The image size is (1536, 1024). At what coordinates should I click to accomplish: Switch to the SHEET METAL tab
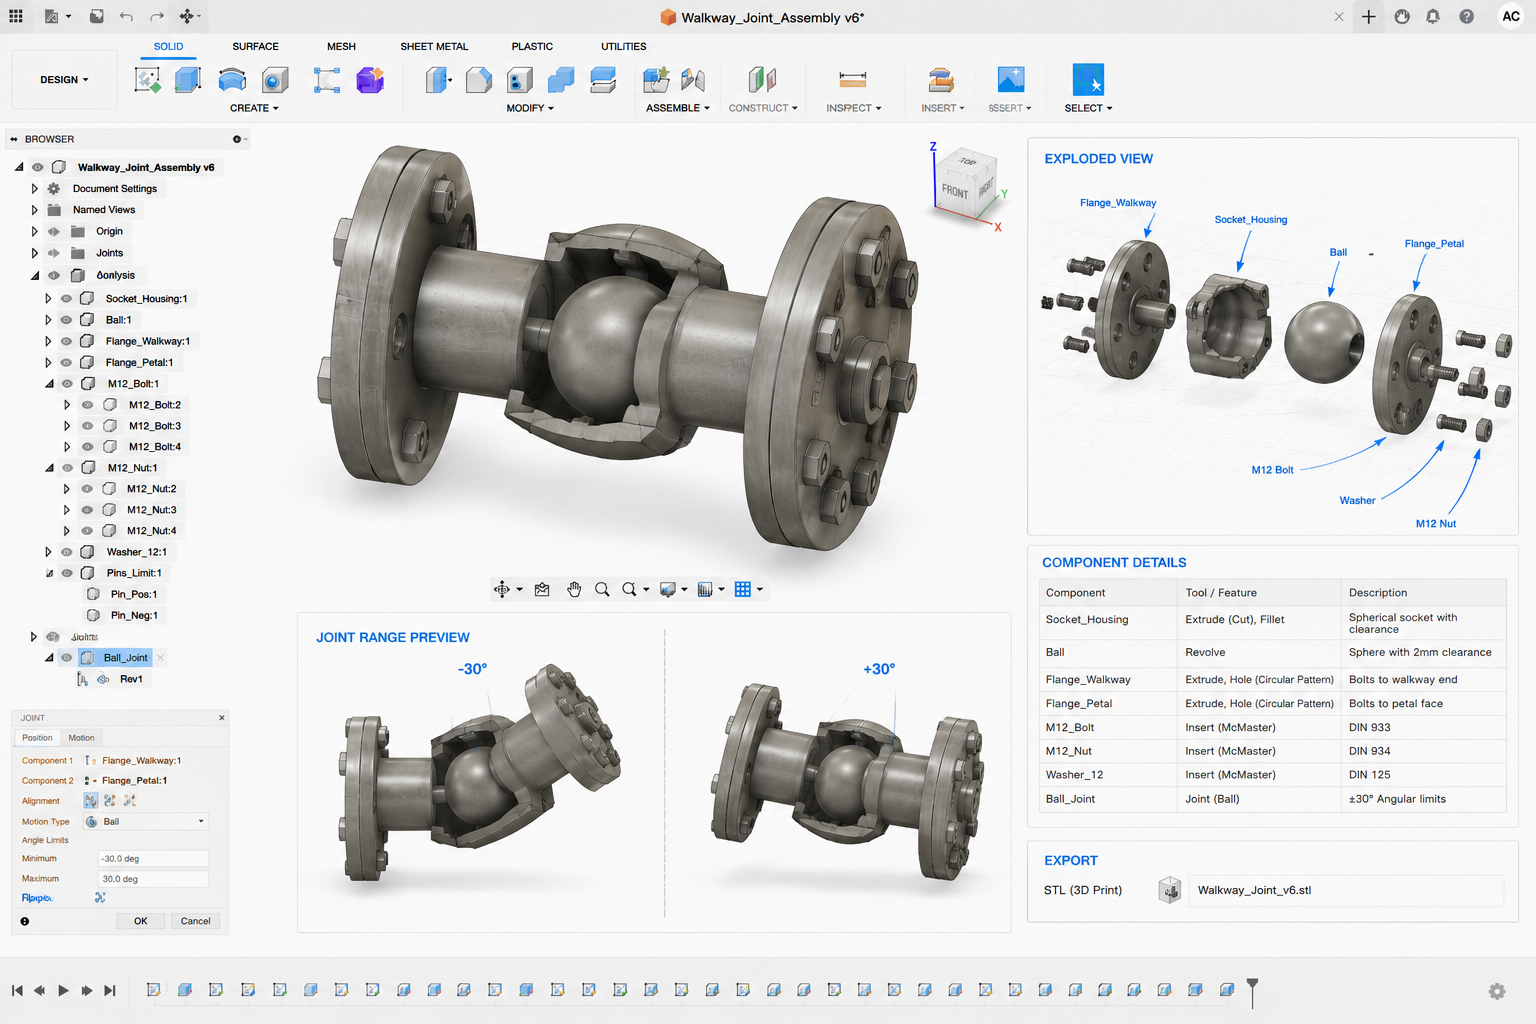[434, 46]
